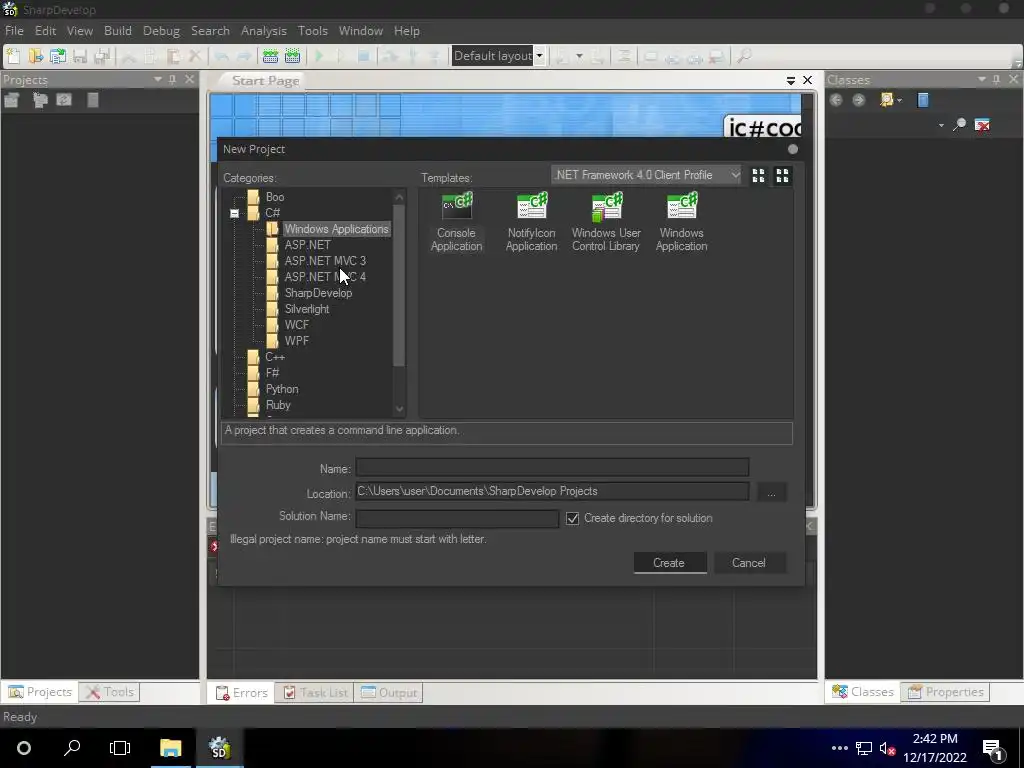
Task: Click the first Projects panel toolbar icon
Action: point(12,100)
